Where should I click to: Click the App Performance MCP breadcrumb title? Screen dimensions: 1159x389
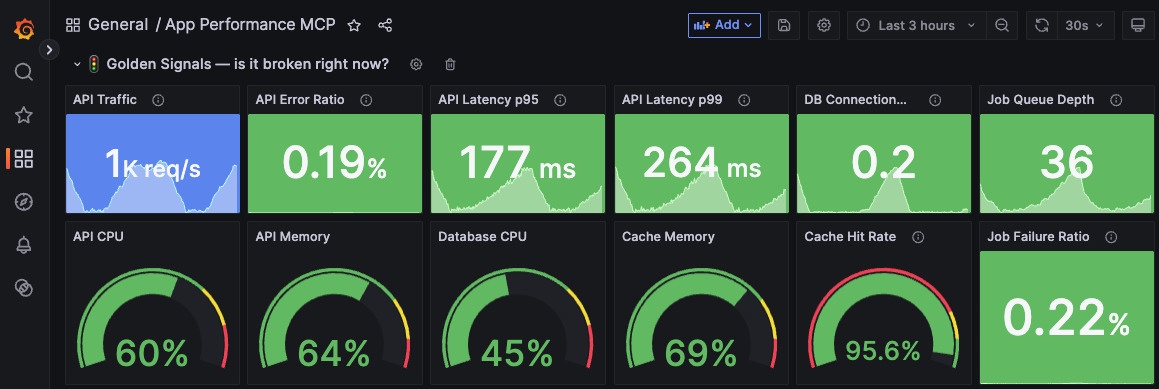click(251, 25)
